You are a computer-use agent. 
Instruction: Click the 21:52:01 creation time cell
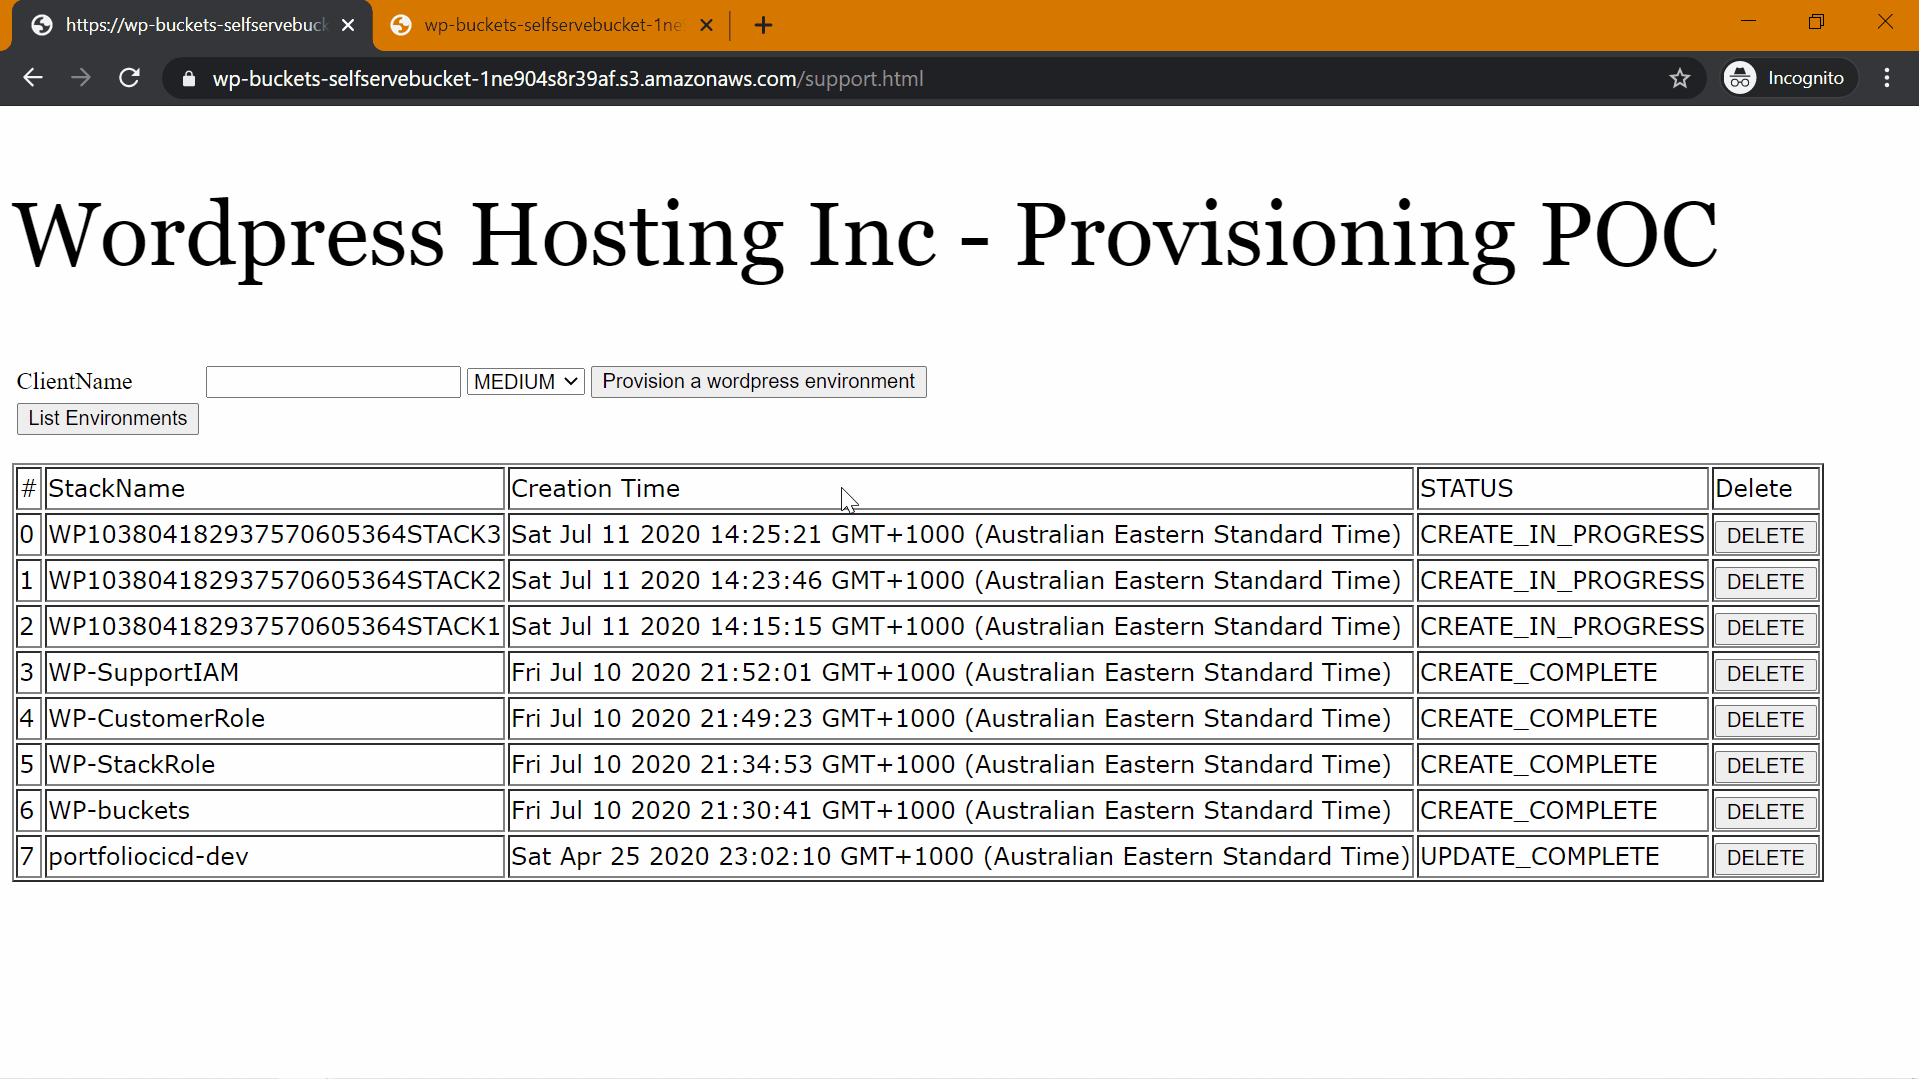click(x=961, y=673)
